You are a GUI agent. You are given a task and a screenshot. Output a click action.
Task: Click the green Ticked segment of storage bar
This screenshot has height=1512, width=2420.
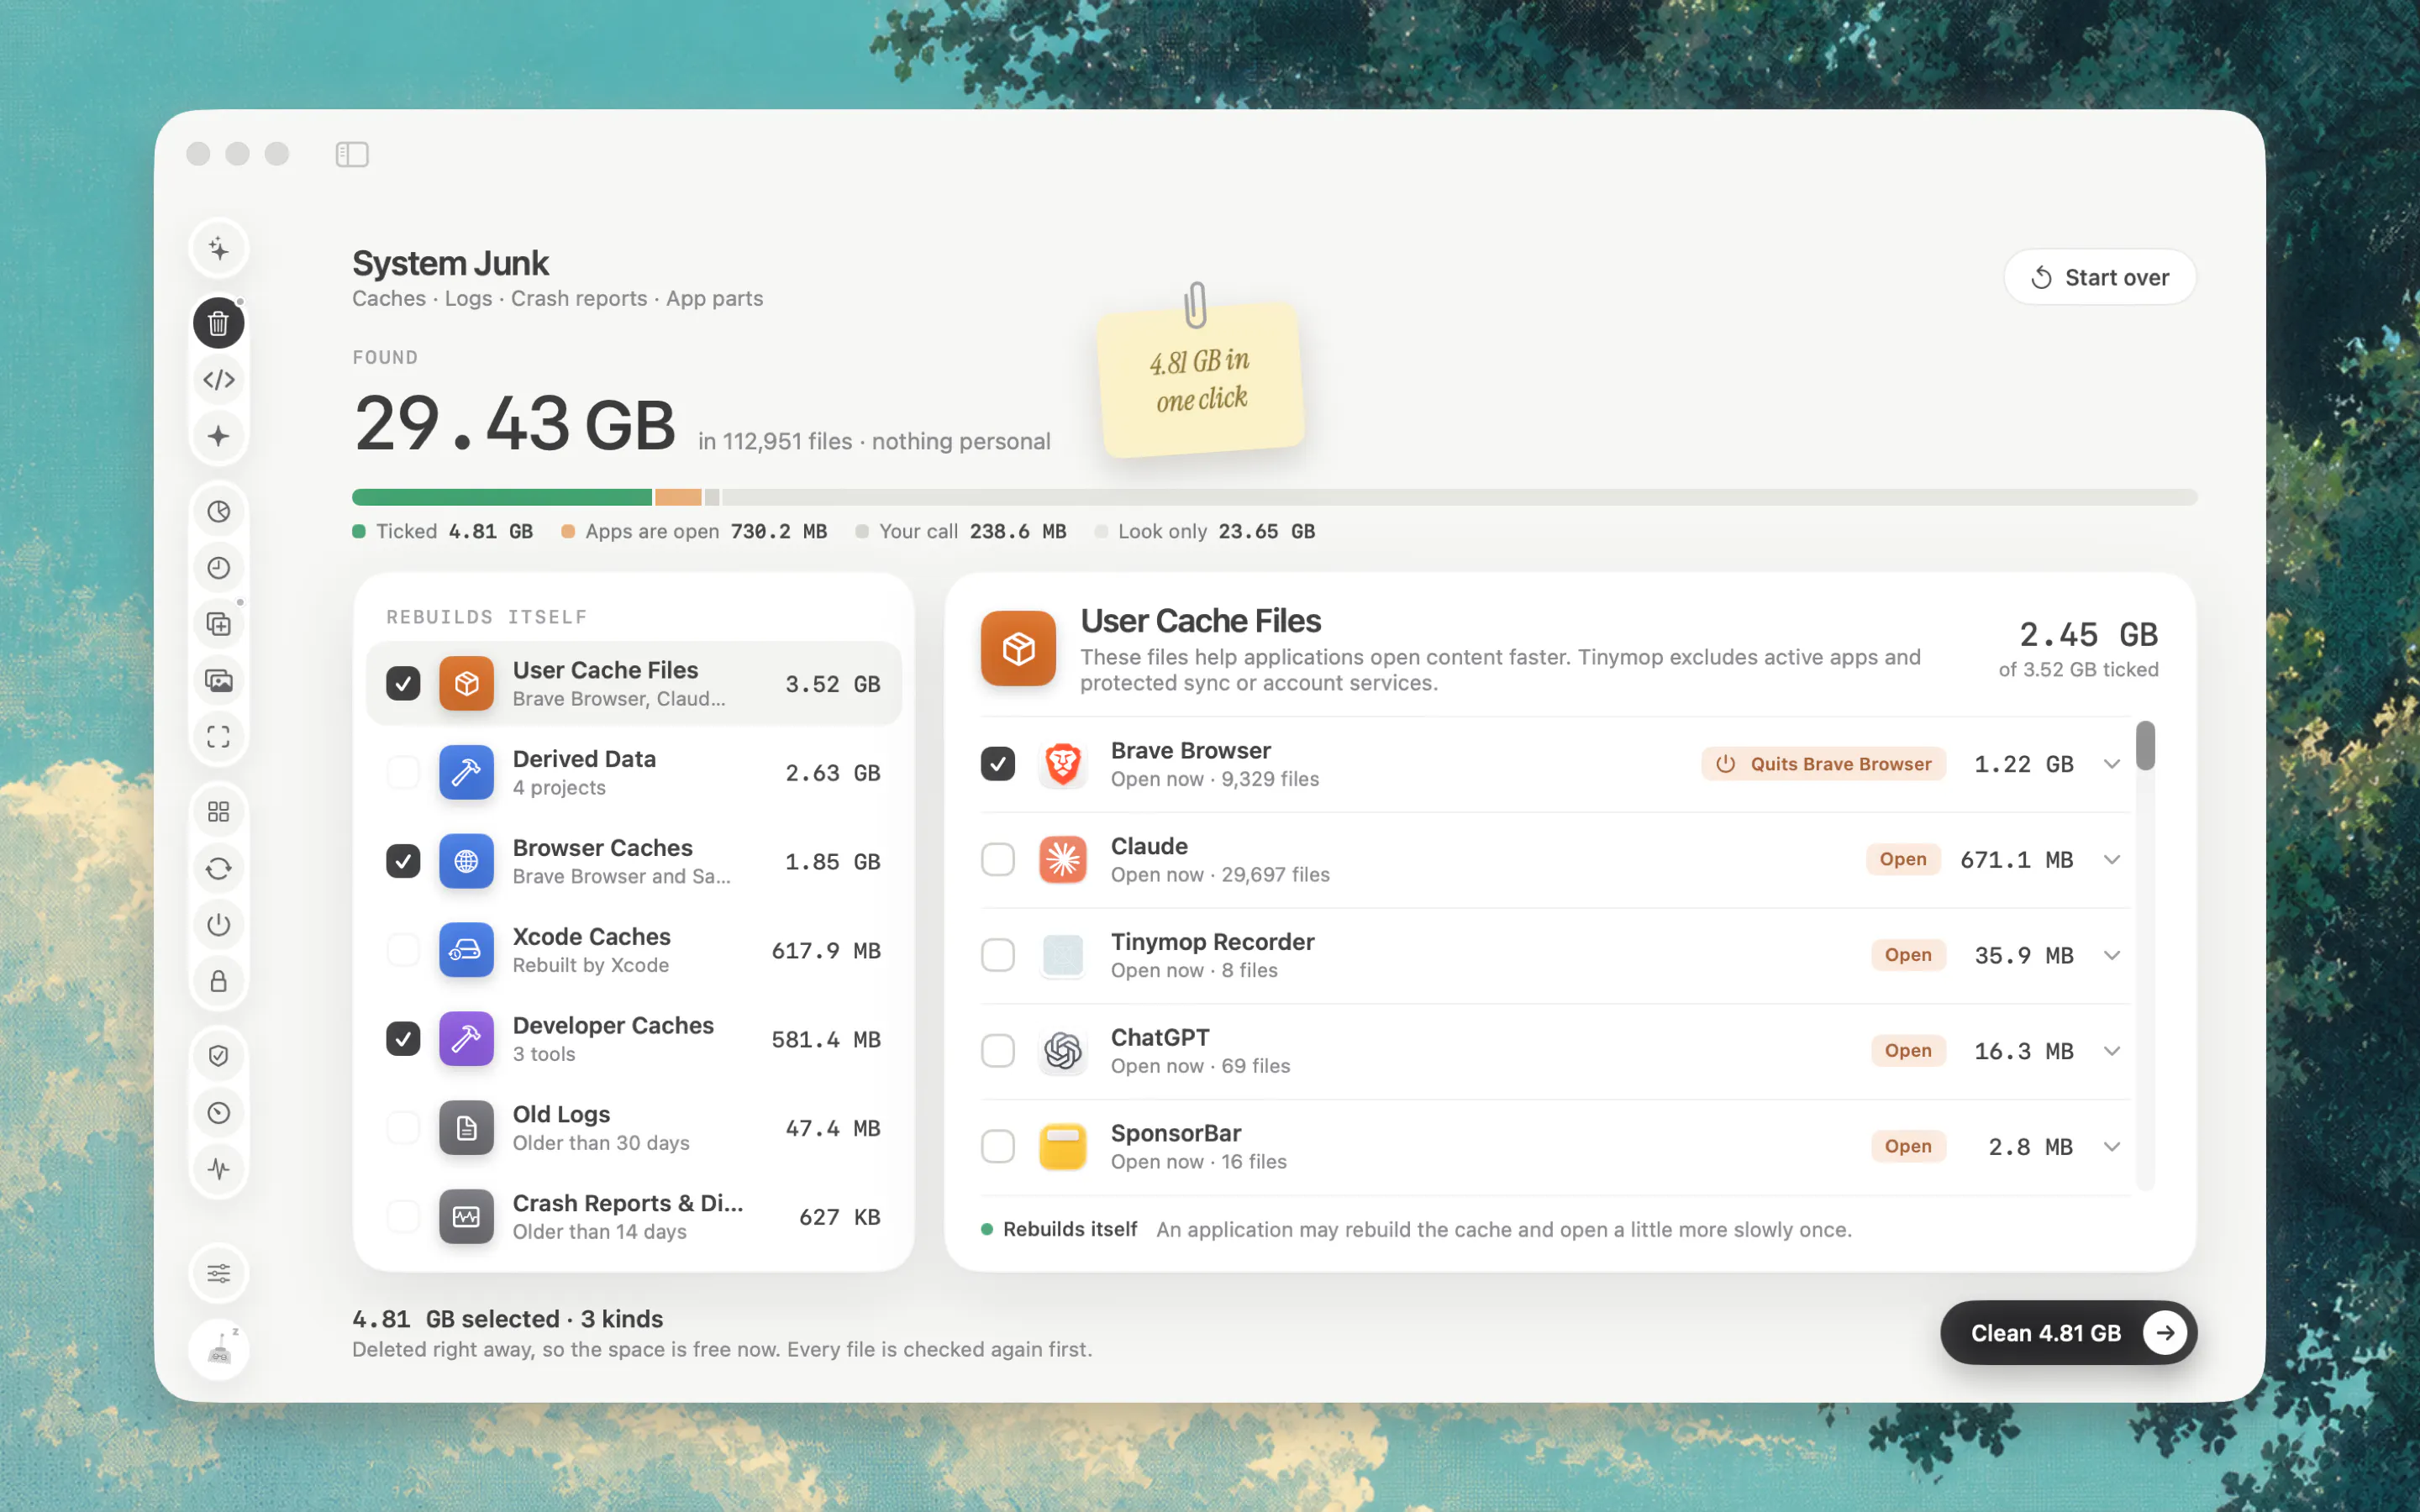(502, 497)
